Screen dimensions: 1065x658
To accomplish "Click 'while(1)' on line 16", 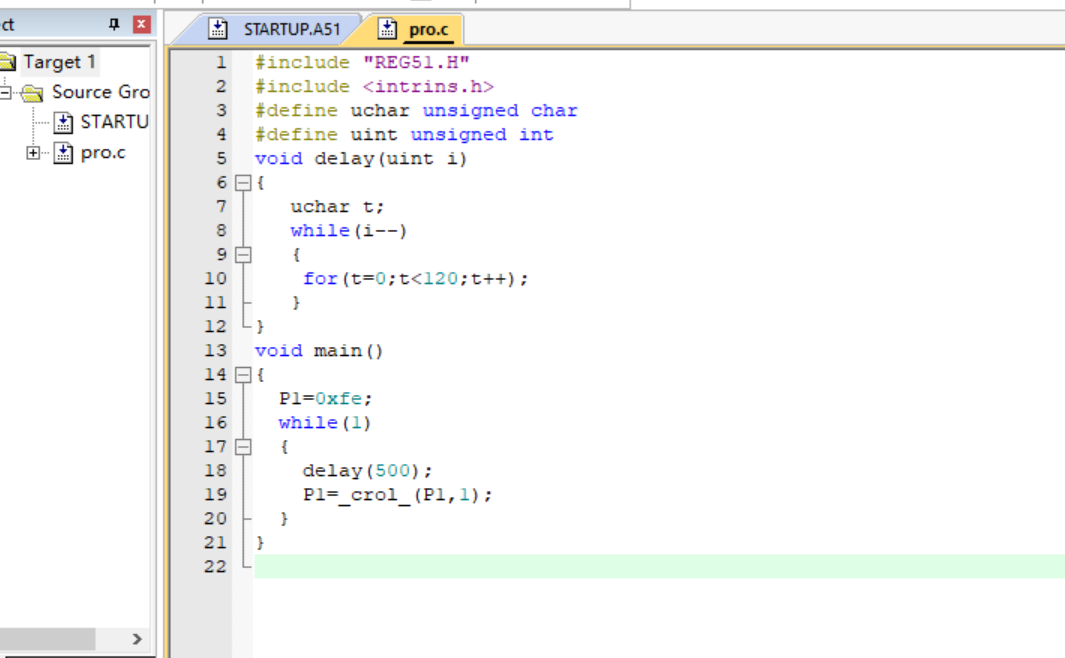I will (325, 422).
